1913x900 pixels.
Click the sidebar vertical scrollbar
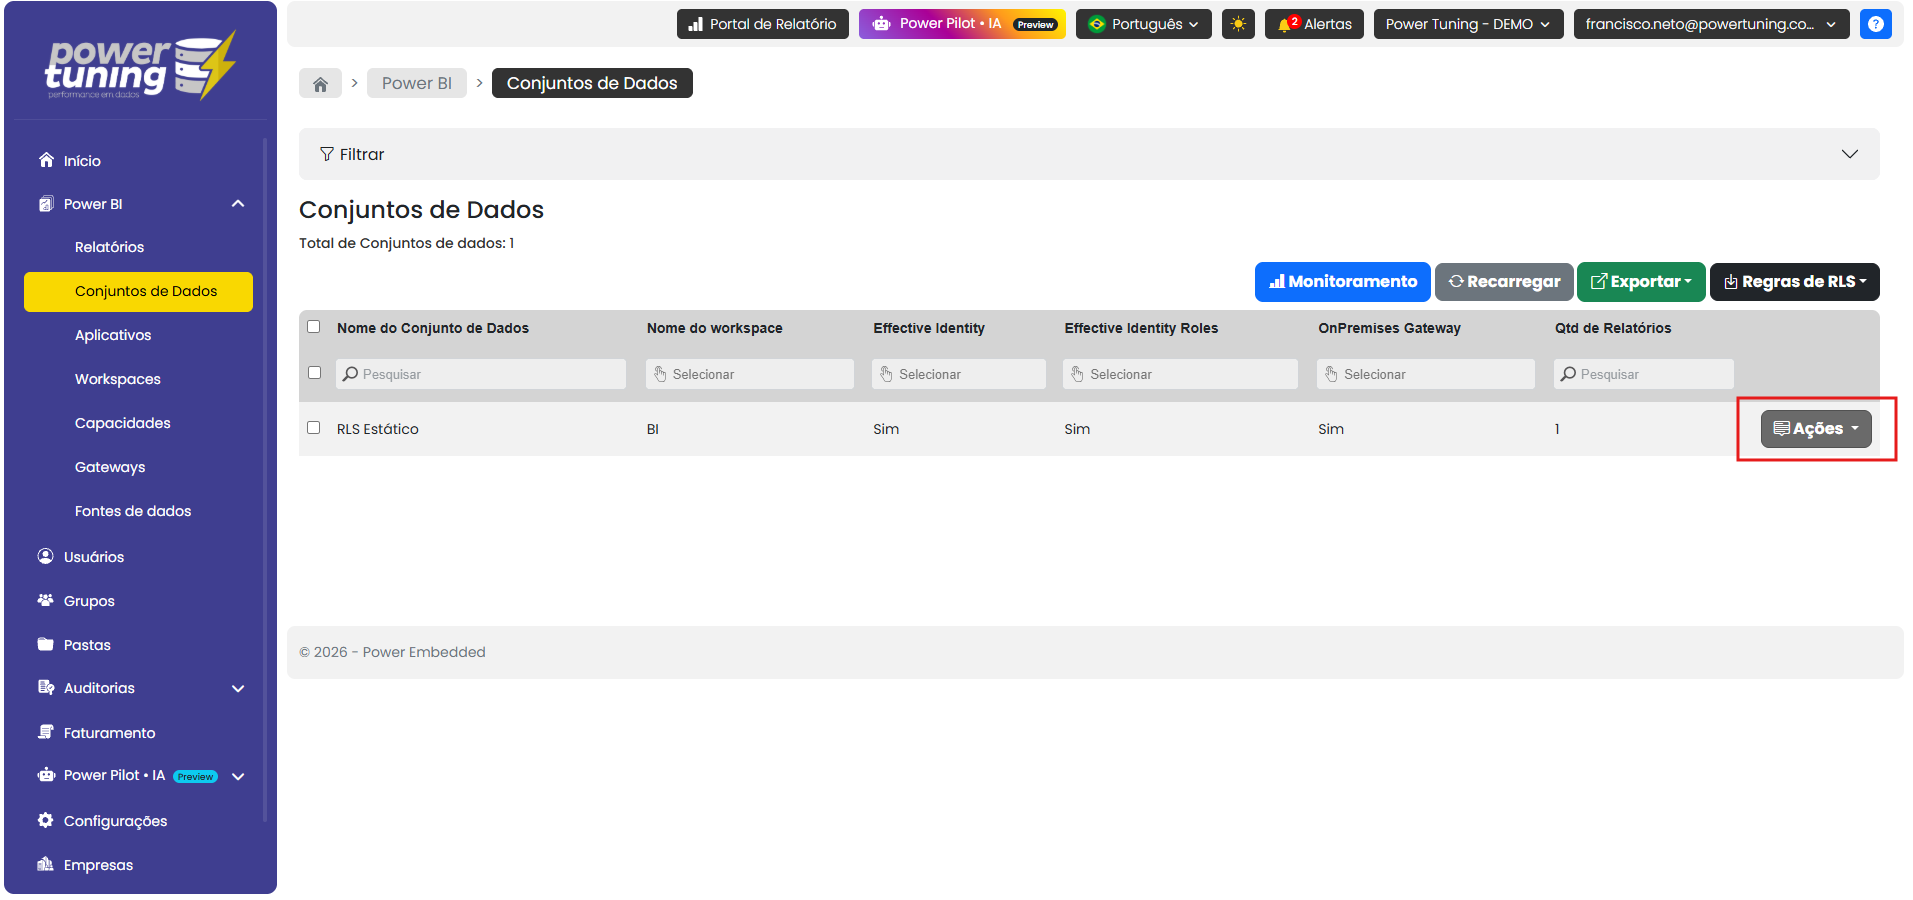coord(265,480)
